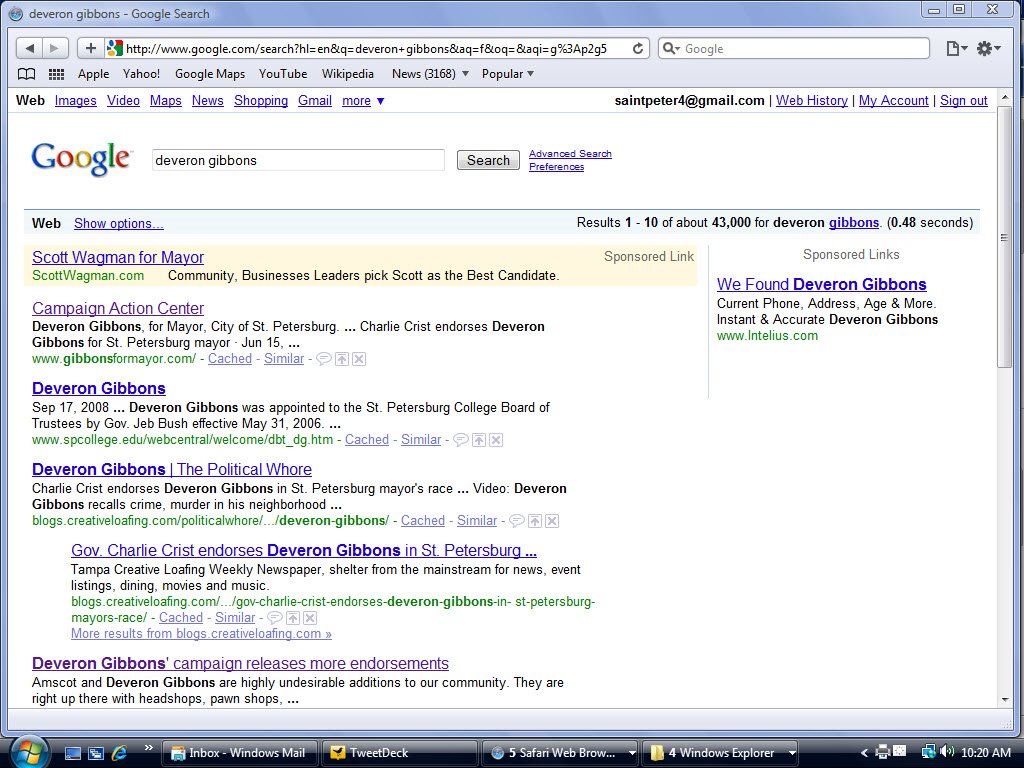The image size is (1024, 768).
Task: Expand the Safari Web Browser taskbar group
Action: (632, 753)
